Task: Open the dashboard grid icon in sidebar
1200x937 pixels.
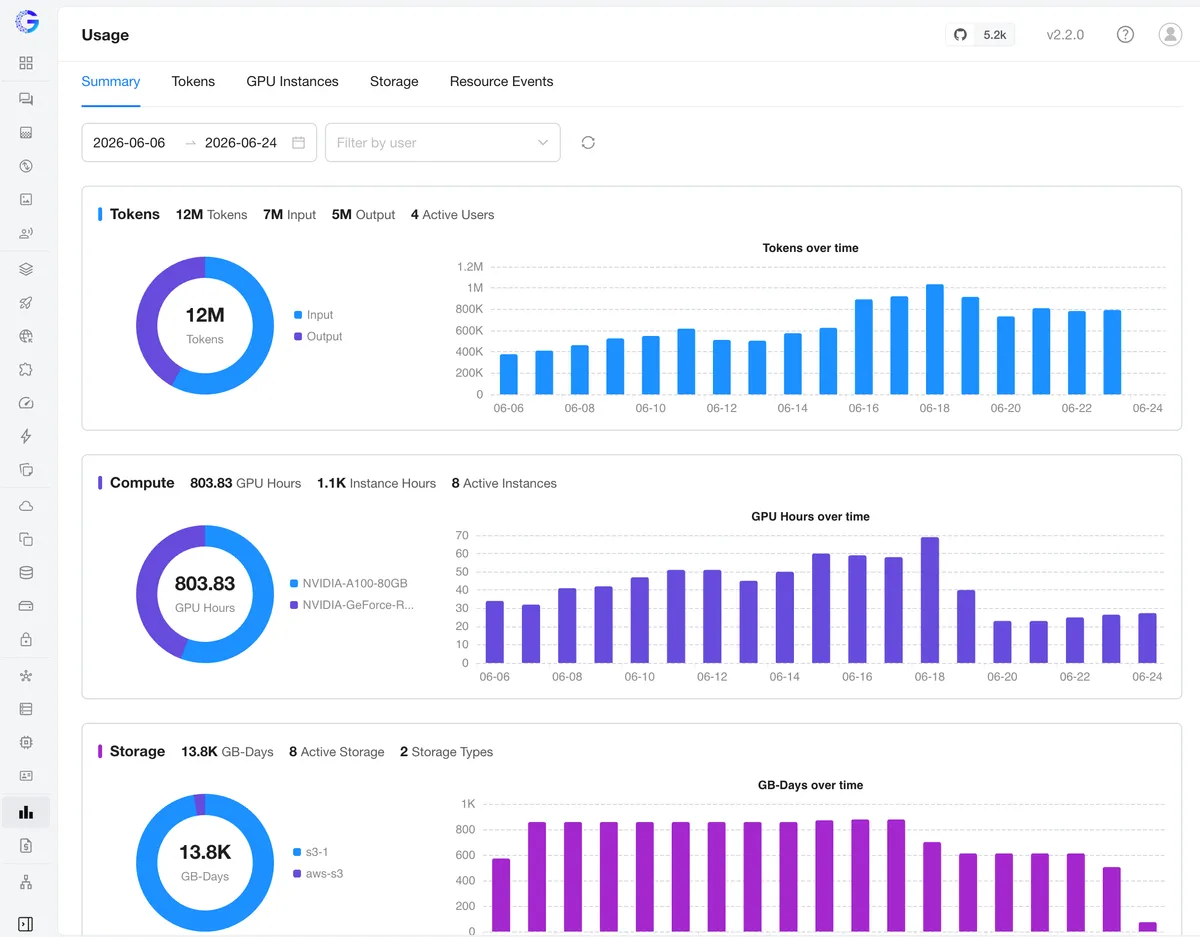Action: 26,63
